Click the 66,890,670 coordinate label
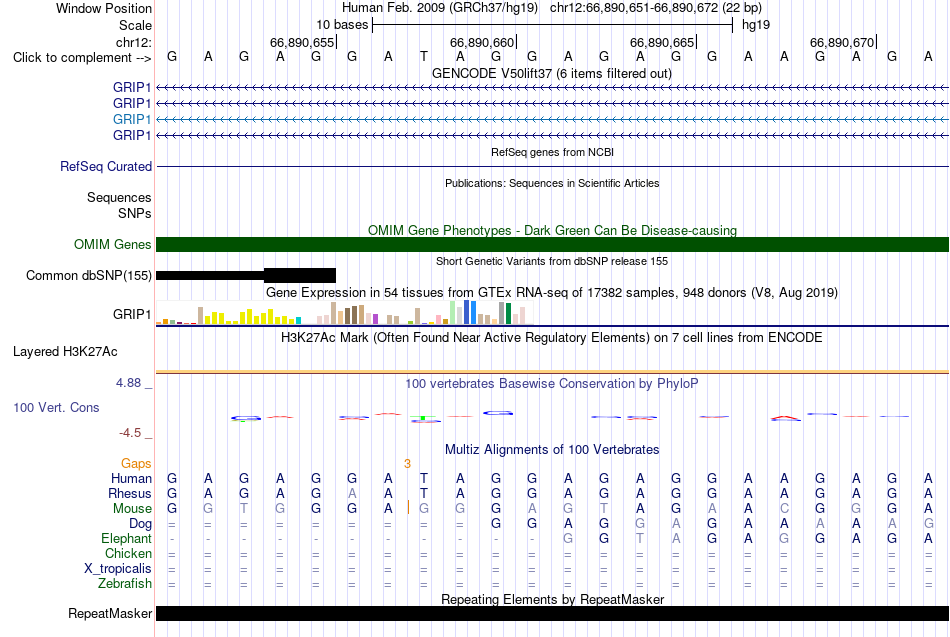This screenshot has height=637, width=950. (842, 42)
